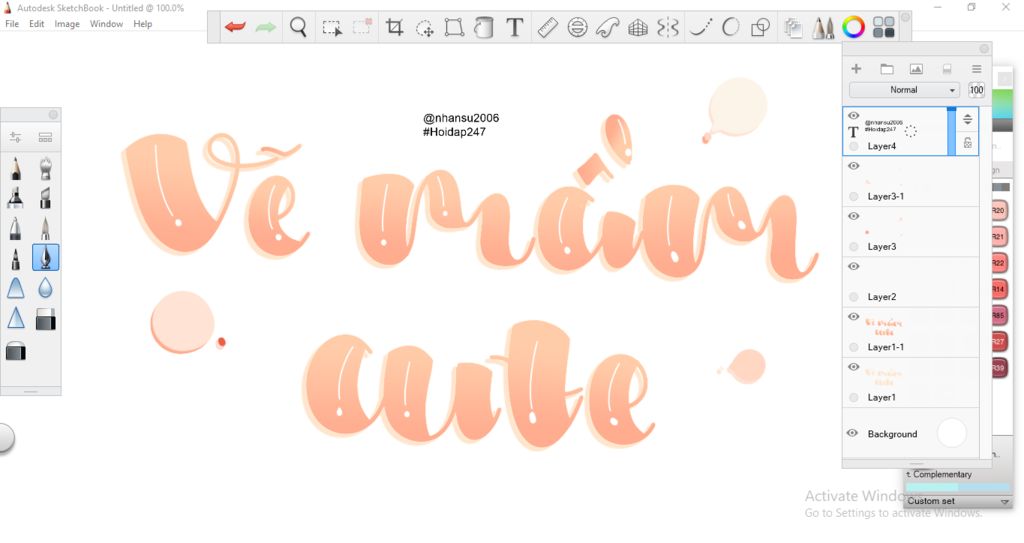Toggle visibility of Layer1-1

(x=853, y=317)
